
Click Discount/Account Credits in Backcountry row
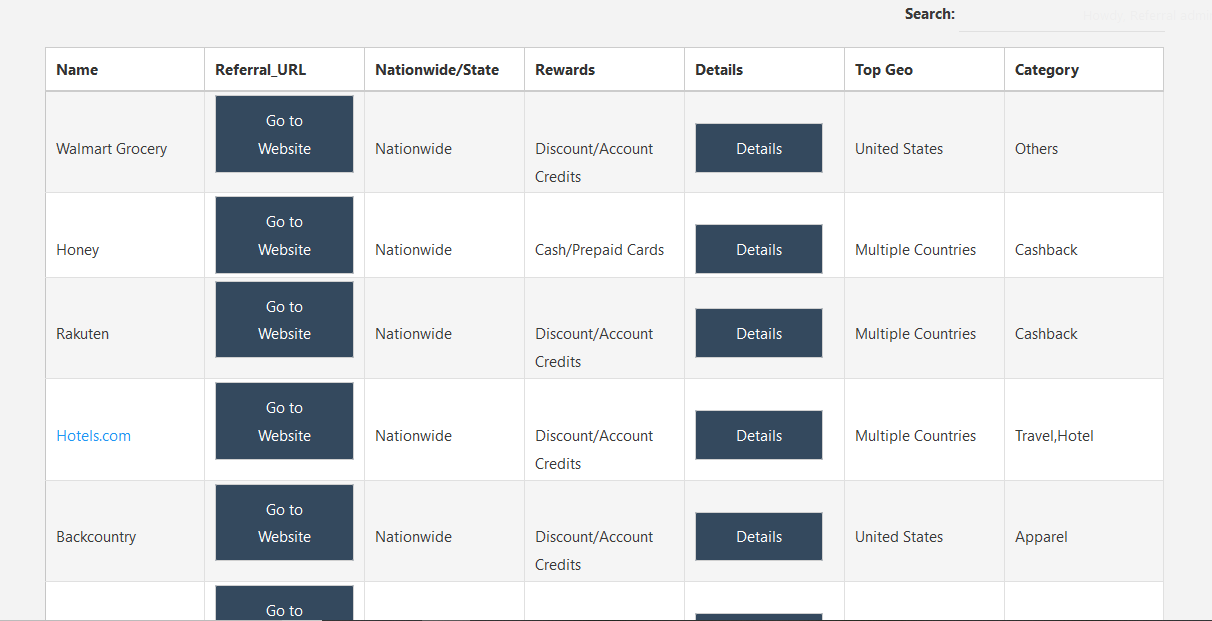pos(594,551)
